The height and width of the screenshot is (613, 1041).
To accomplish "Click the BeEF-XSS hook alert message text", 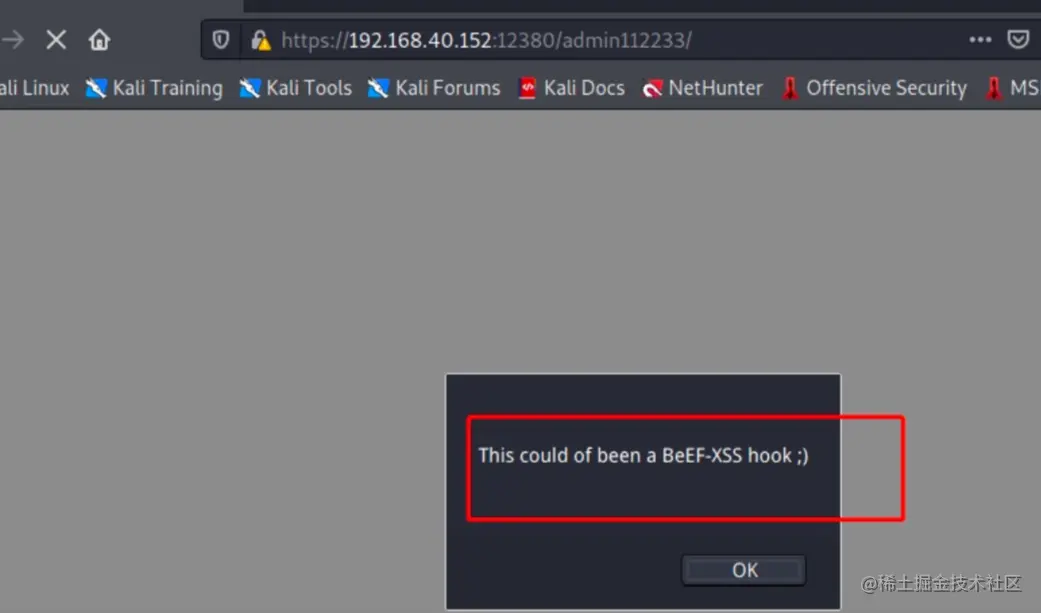I will [643, 456].
